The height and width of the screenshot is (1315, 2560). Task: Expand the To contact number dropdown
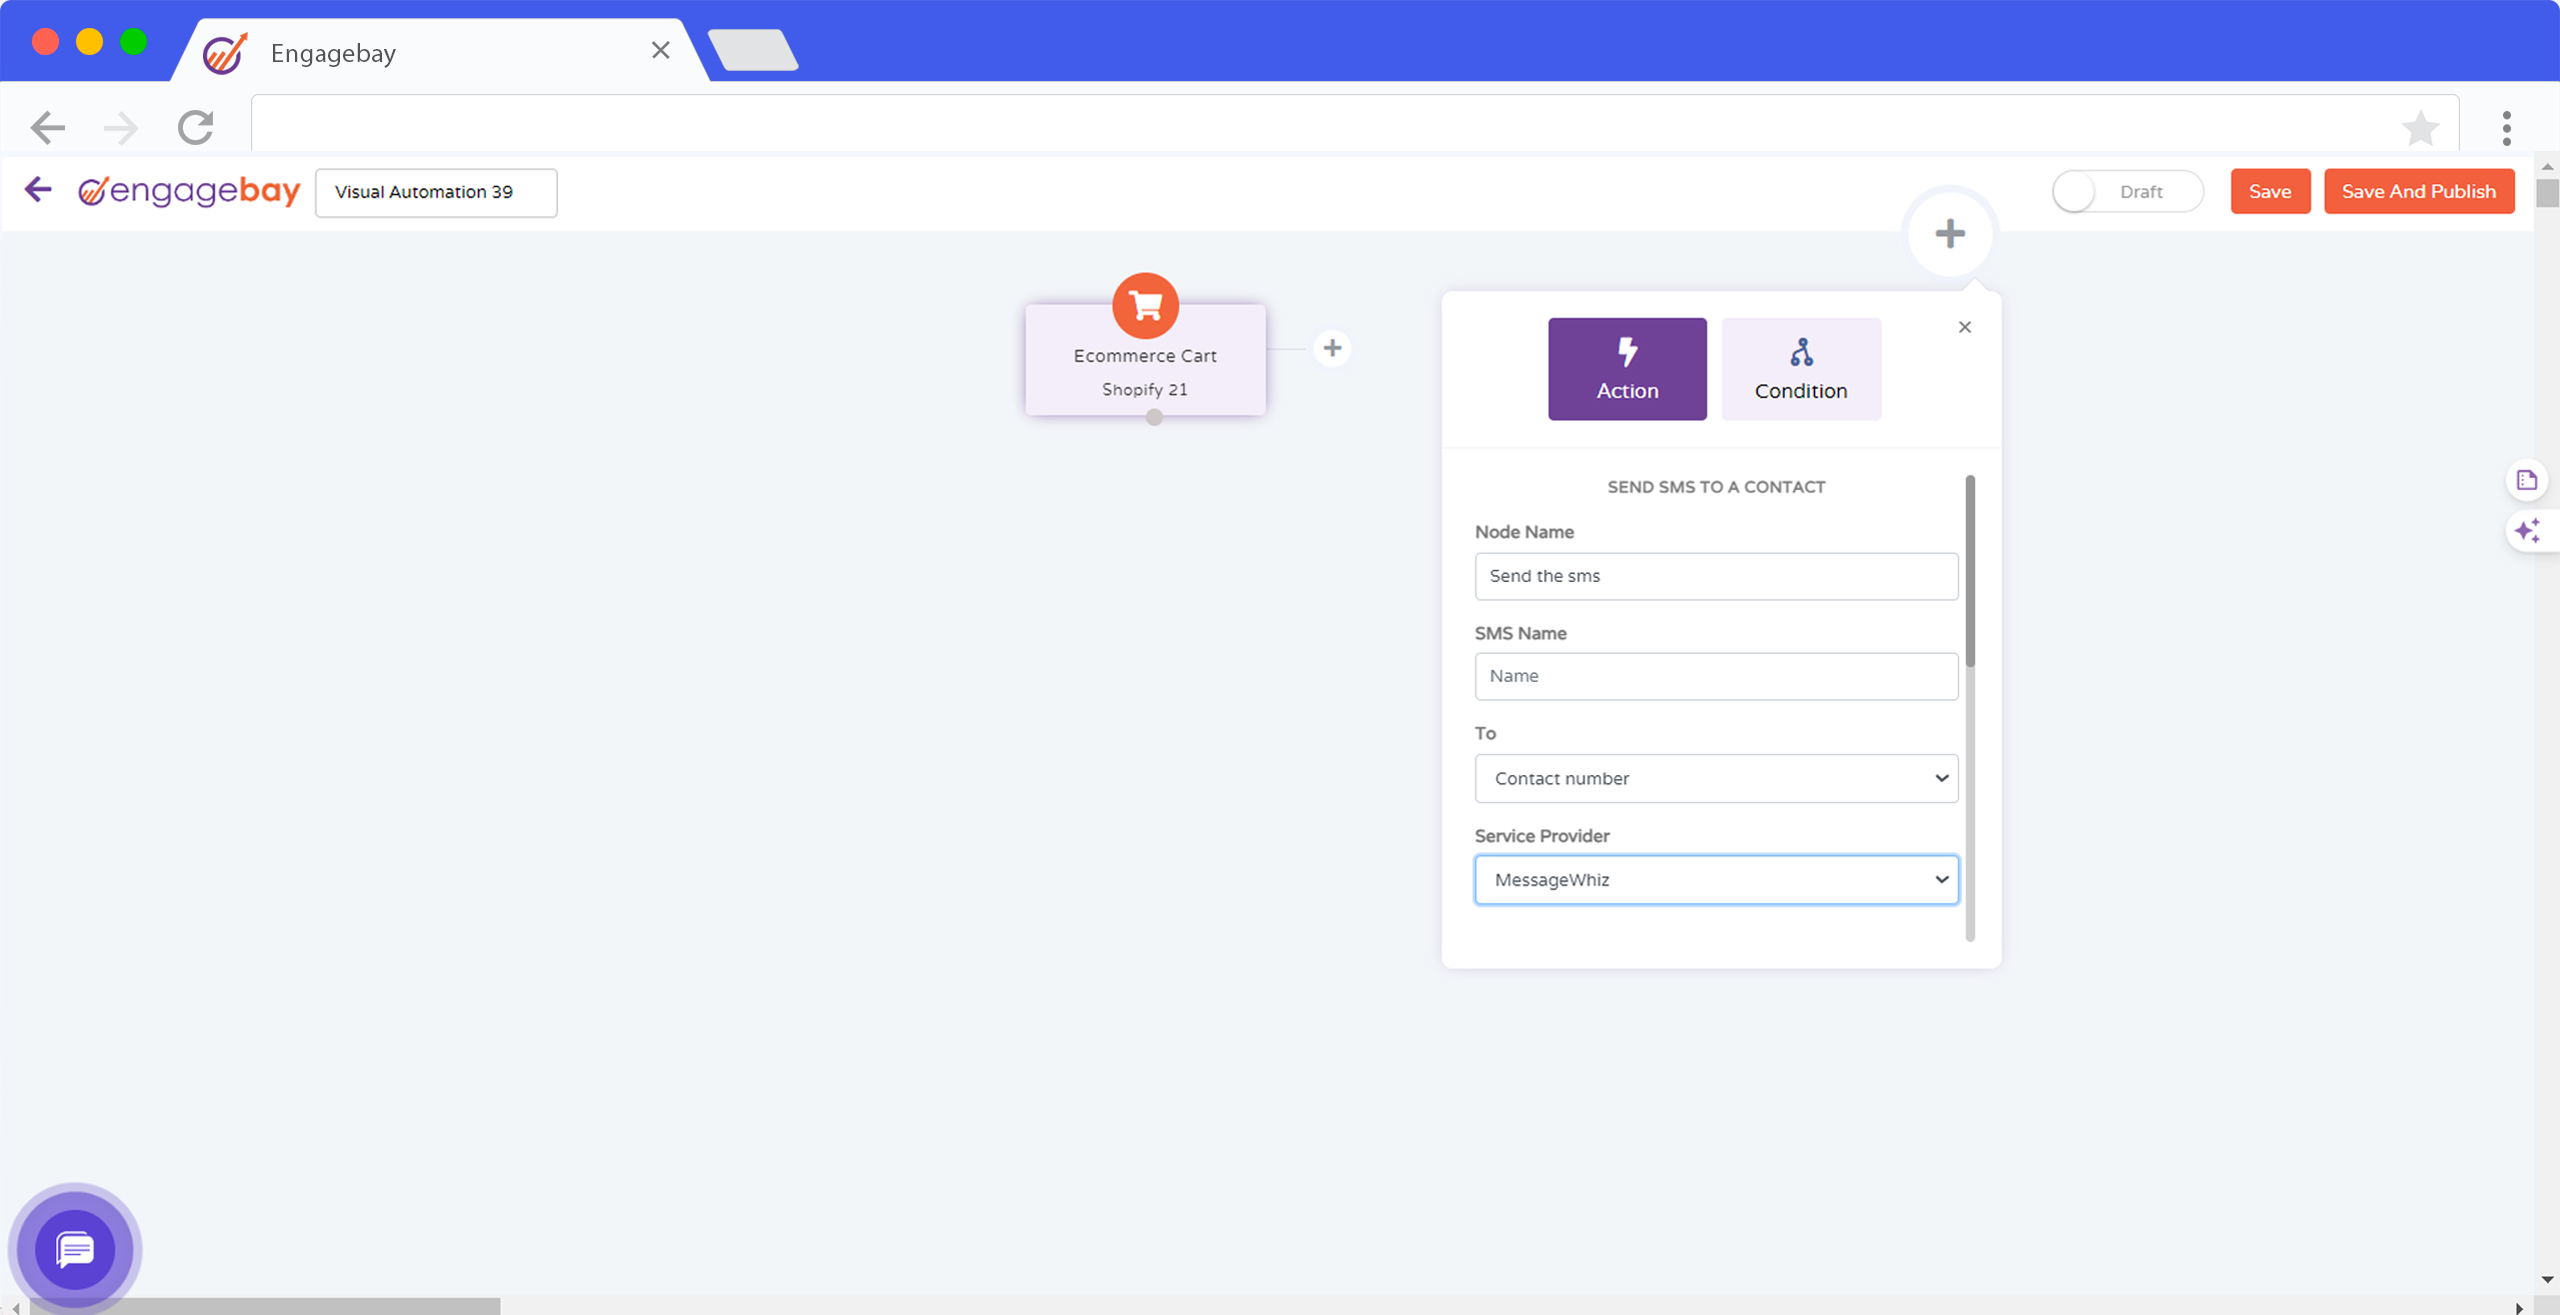pos(1716,778)
